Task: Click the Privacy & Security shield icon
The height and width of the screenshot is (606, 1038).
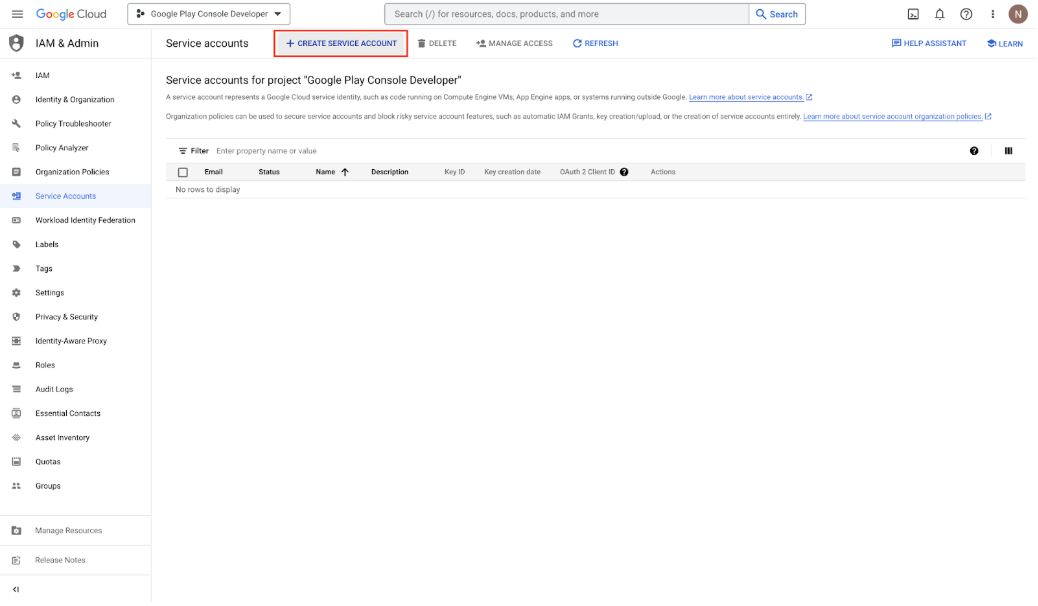Action: pos(17,317)
